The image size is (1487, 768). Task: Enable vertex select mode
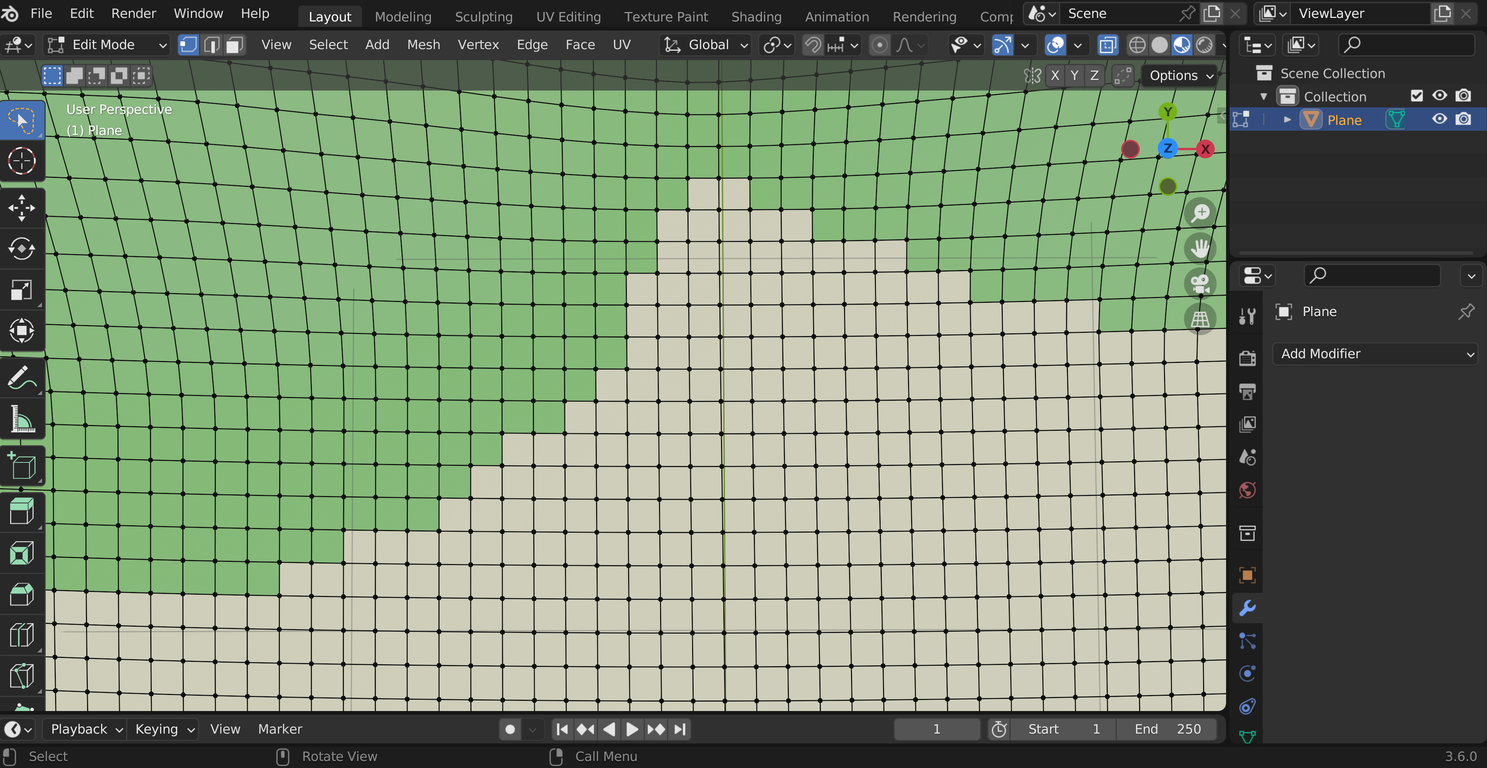click(188, 45)
